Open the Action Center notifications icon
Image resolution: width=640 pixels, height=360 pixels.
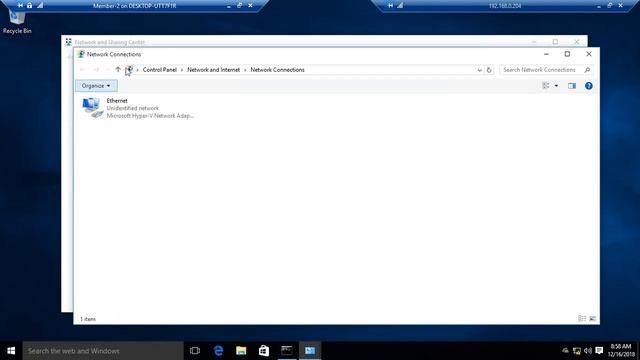coord(599,351)
